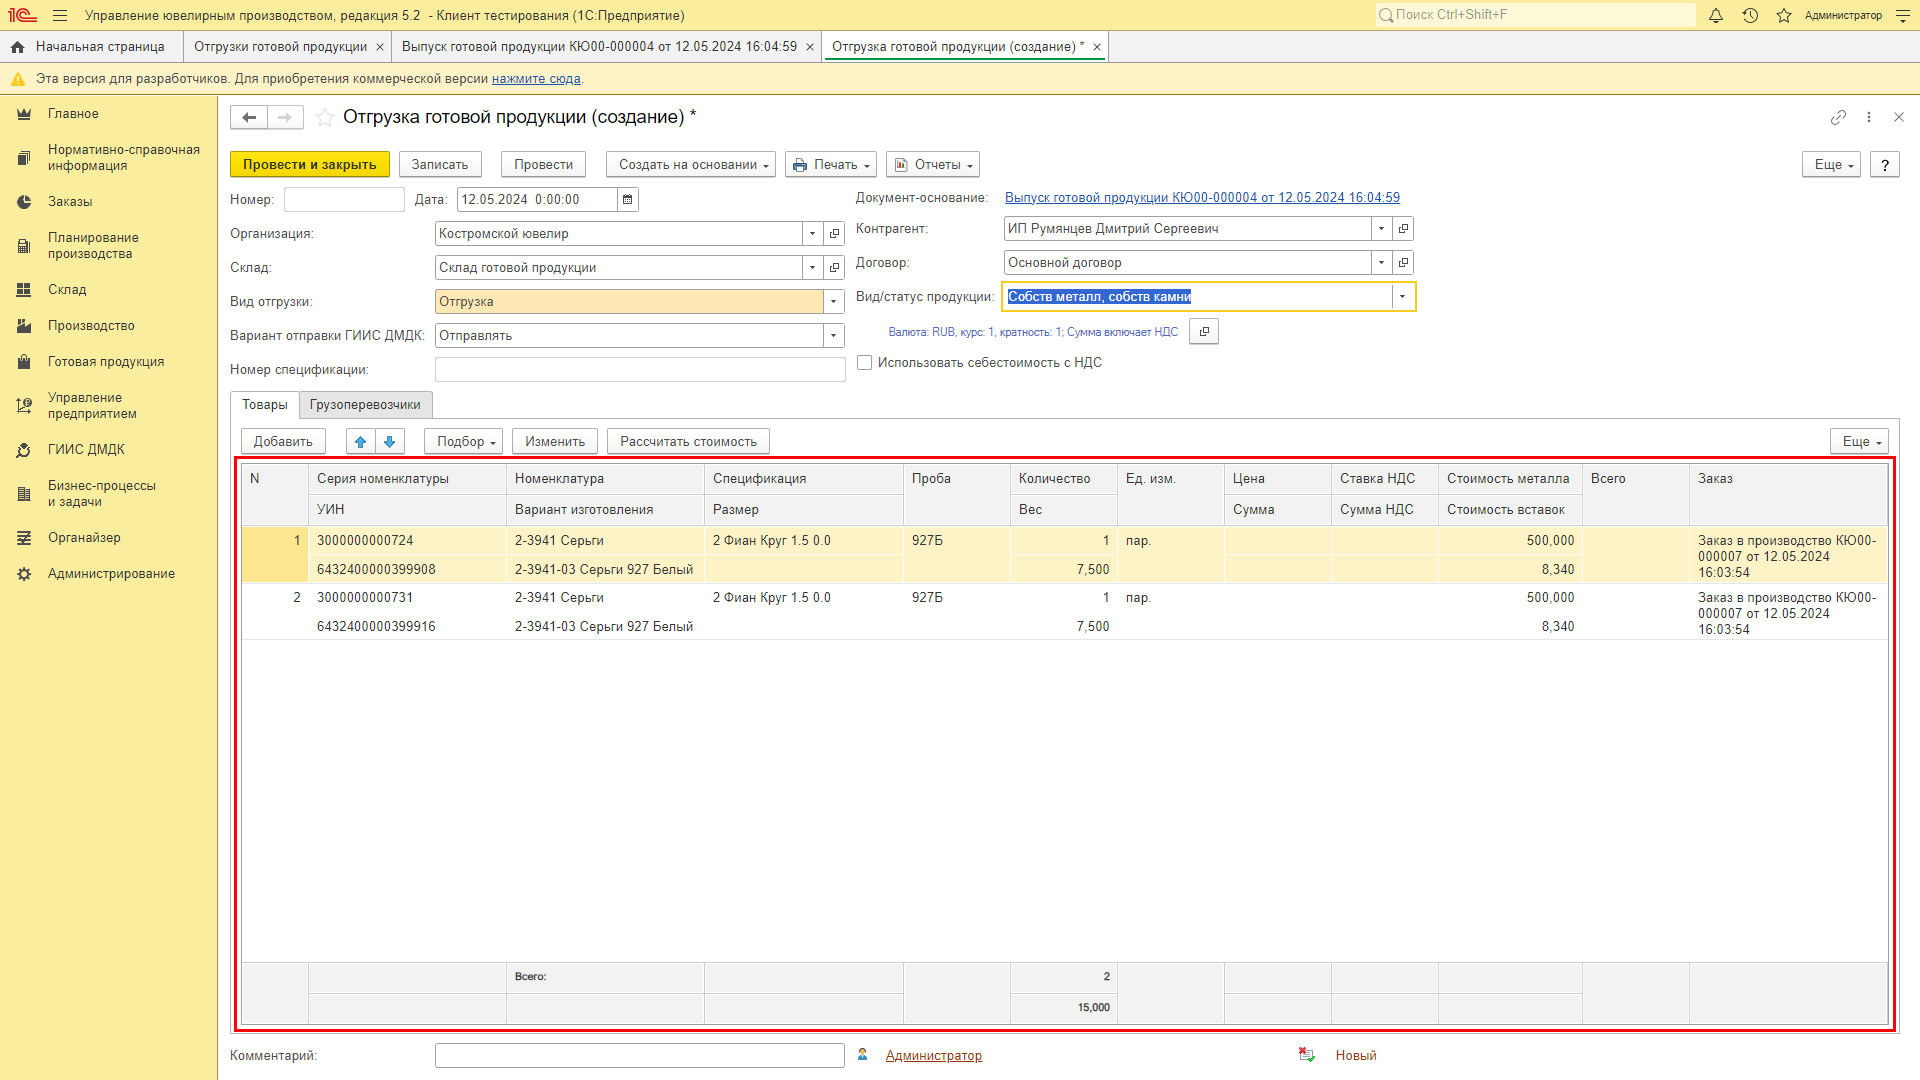Open Создать на основании dropdown
Viewport: 1920px width, 1080px height.
point(691,165)
